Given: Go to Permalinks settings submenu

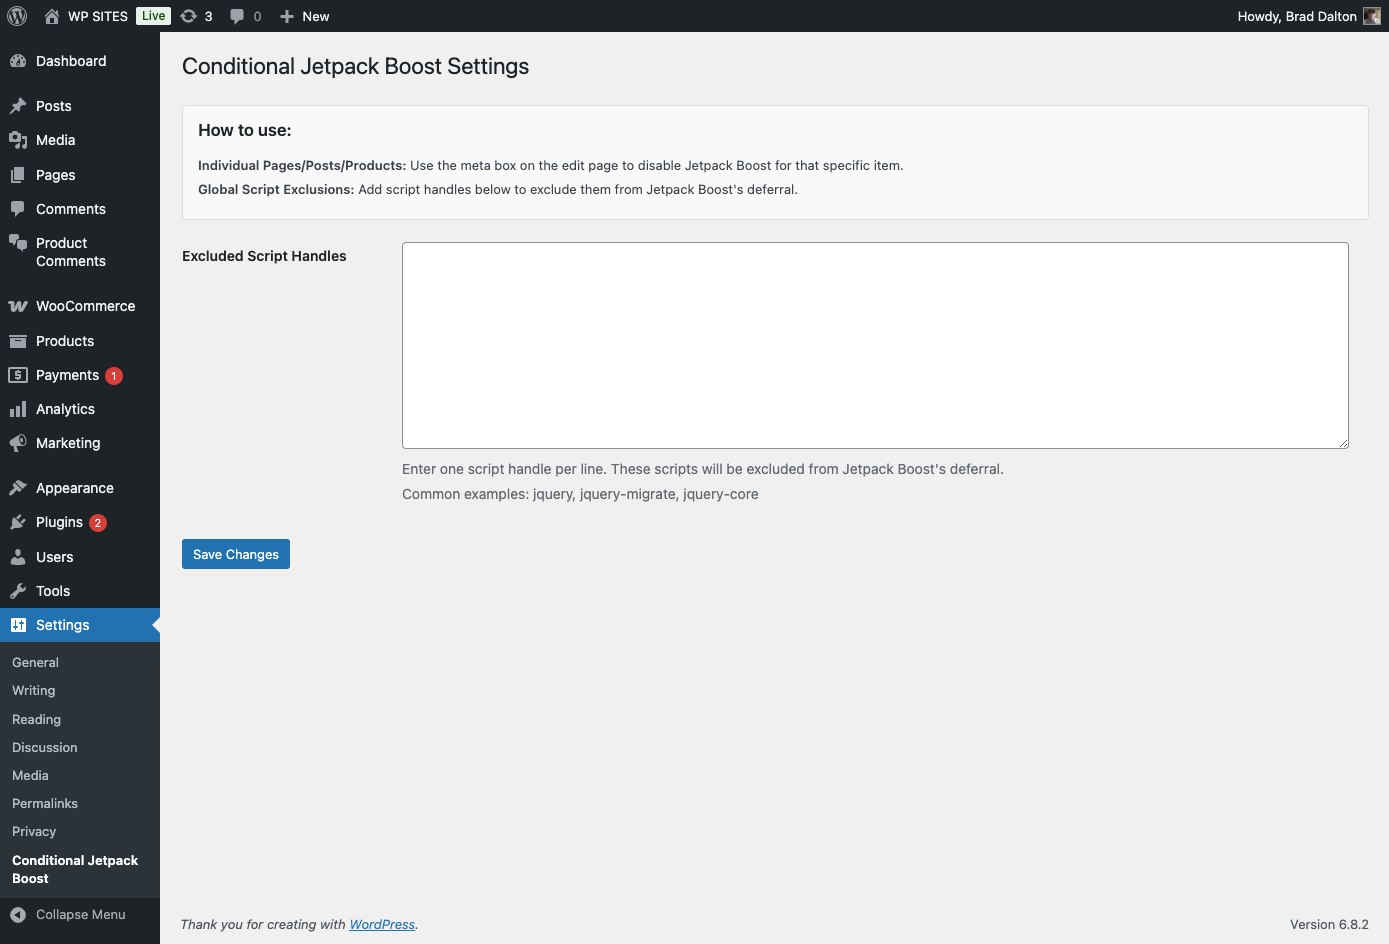Looking at the screenshot, I should pyautogui.click(x=45, y=803).
